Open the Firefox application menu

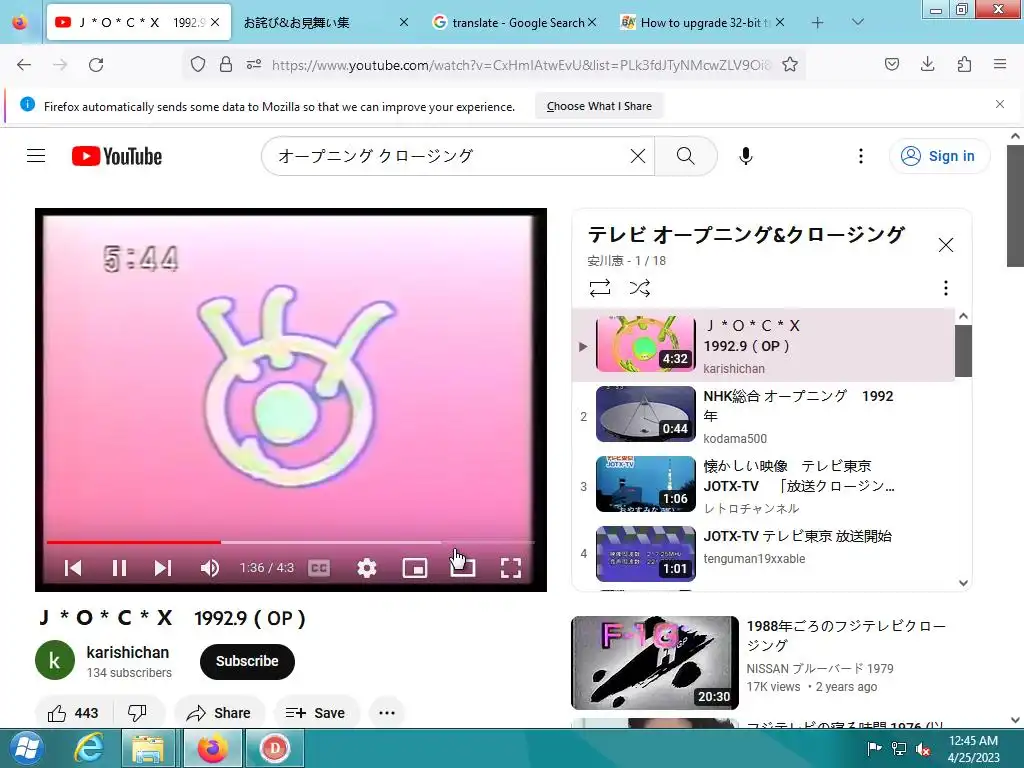click(x=1000, y=64)
